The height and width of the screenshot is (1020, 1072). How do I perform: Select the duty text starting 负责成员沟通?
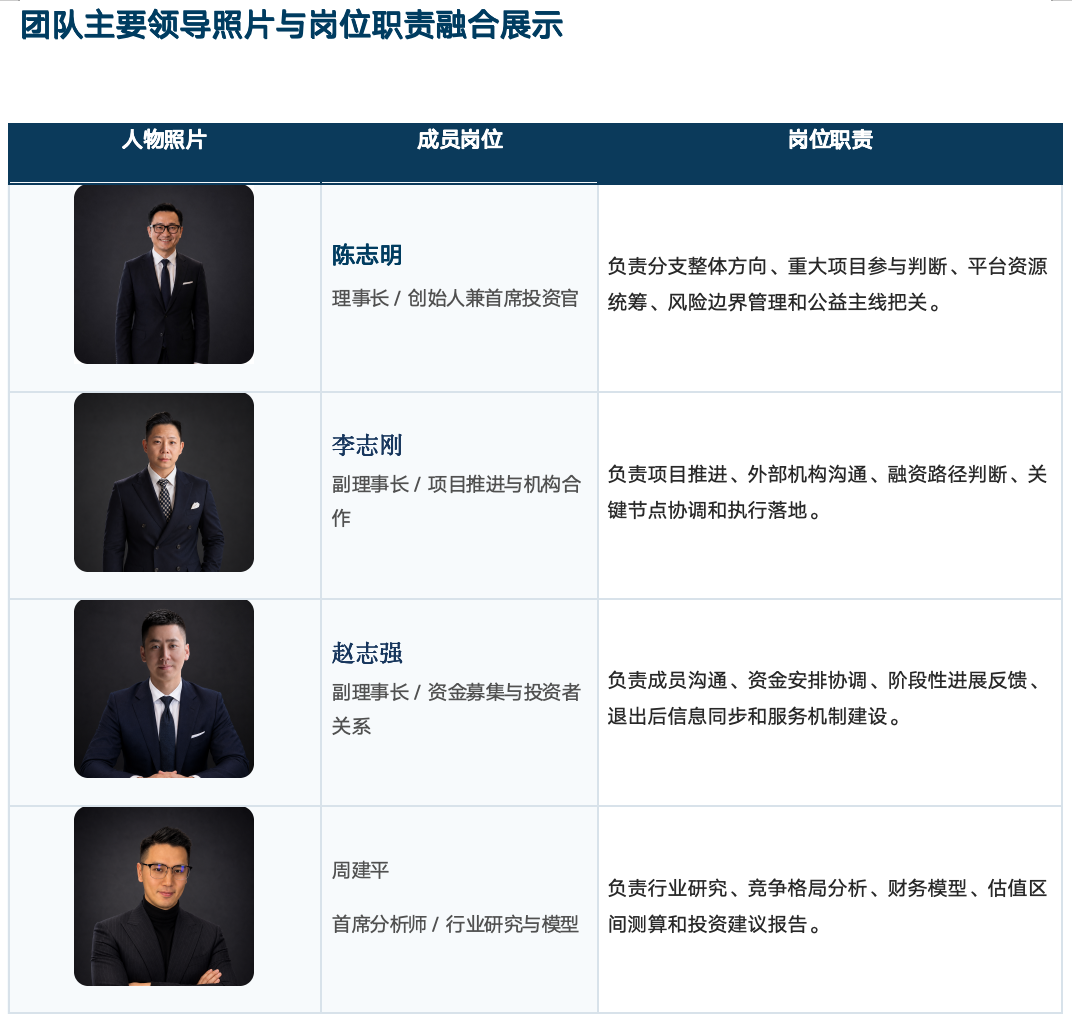coord(827,698)
